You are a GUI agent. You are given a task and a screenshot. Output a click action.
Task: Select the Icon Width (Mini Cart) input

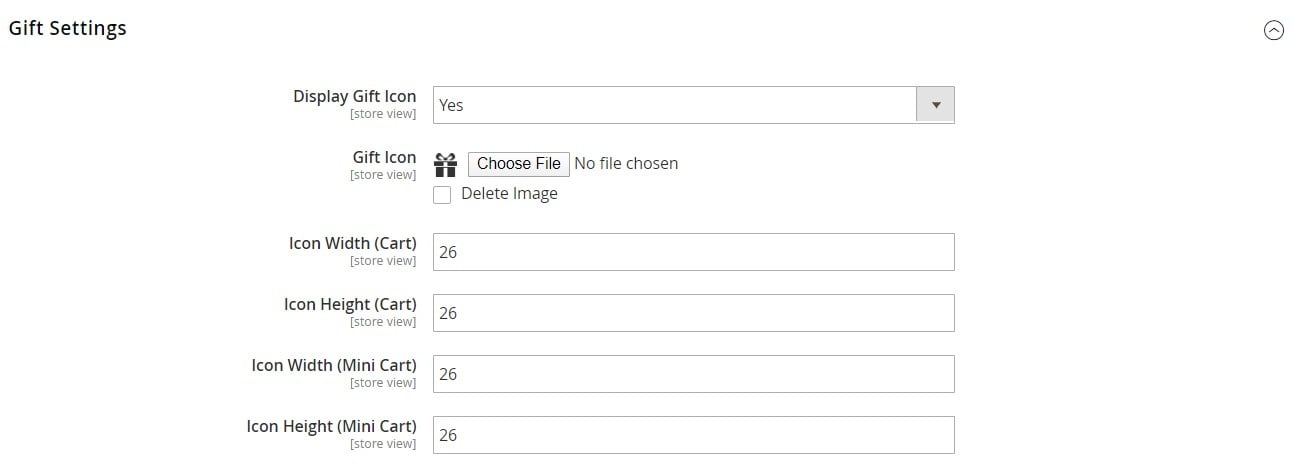point(693,374)
